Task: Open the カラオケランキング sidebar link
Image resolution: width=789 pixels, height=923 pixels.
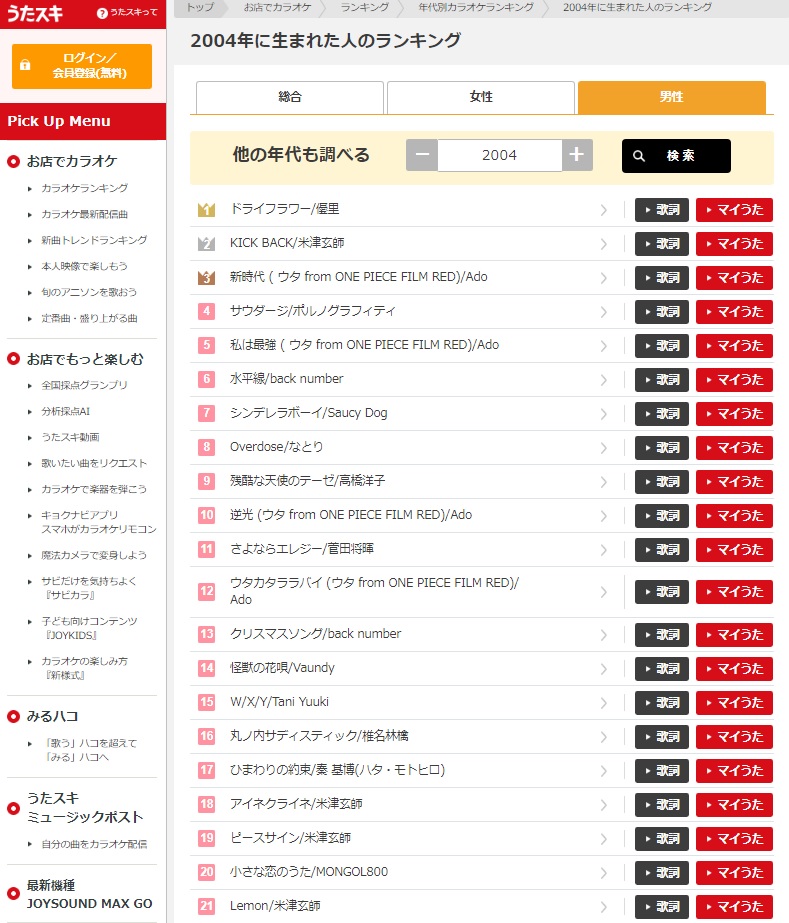Action: [x=84, y=188]
